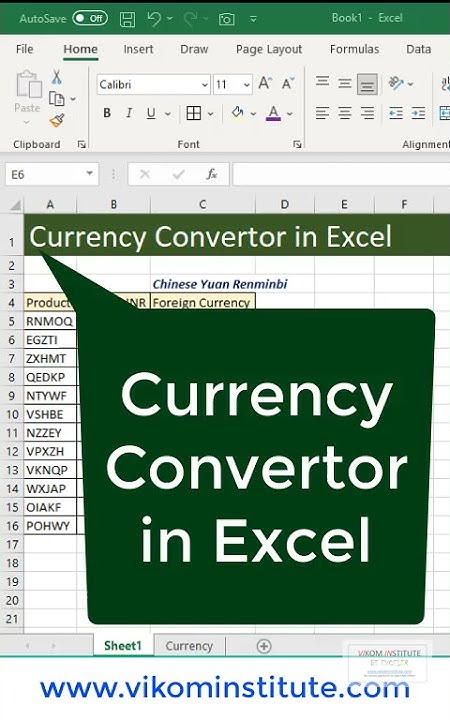This screenshot has height=720, width=450.
Task: Open the Page Layout tab
Action: pyautogui.click(x=269, y=49)
